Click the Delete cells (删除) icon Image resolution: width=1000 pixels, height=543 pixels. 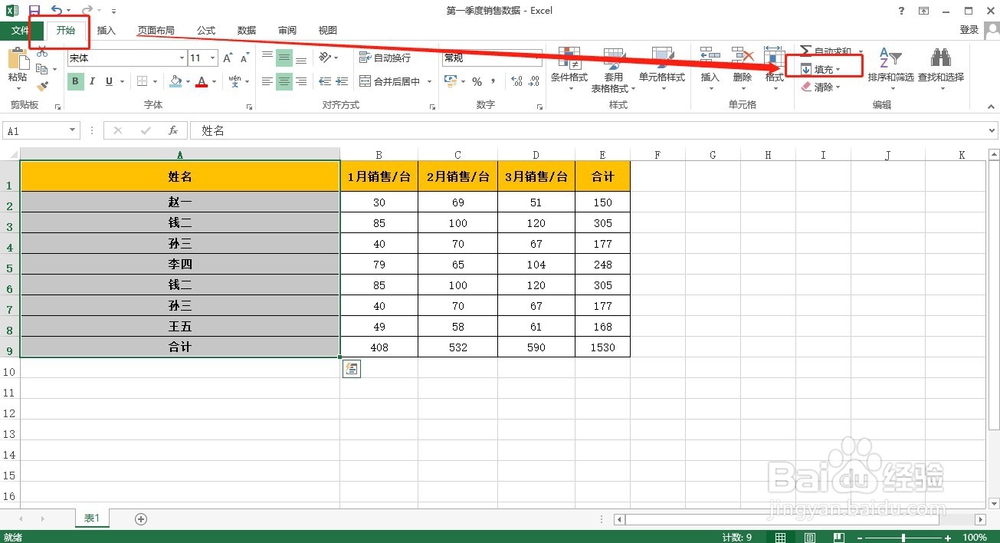(742, 56)
